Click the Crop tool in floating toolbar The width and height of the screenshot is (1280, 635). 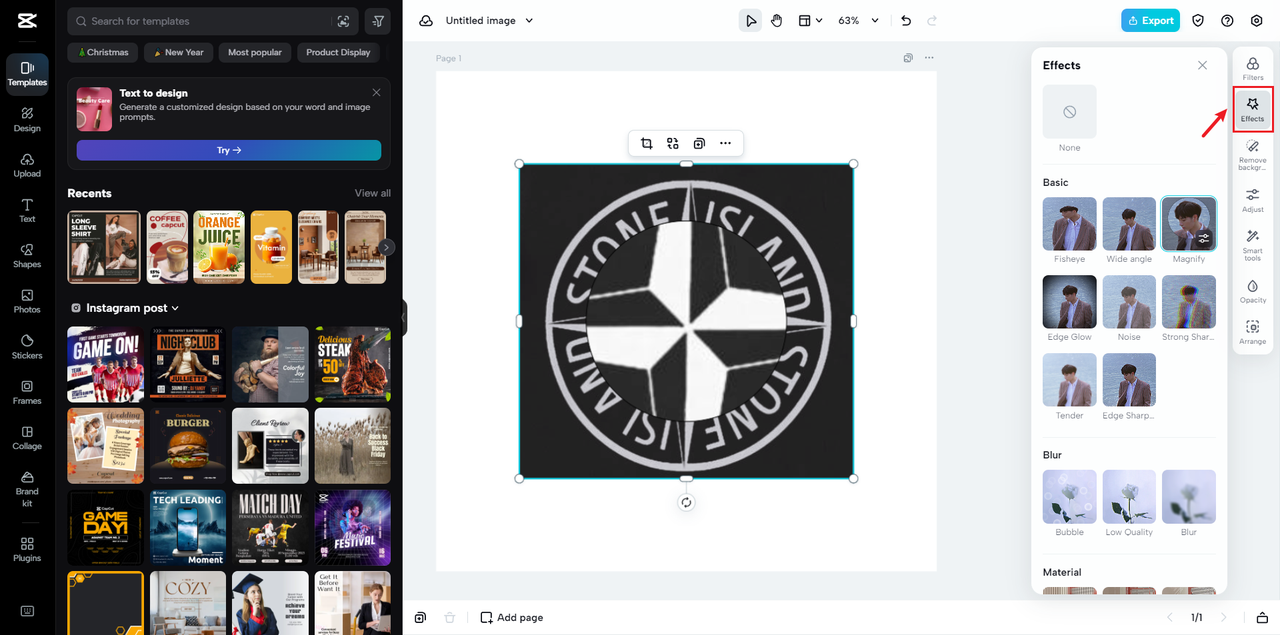(x=647, y=143)
